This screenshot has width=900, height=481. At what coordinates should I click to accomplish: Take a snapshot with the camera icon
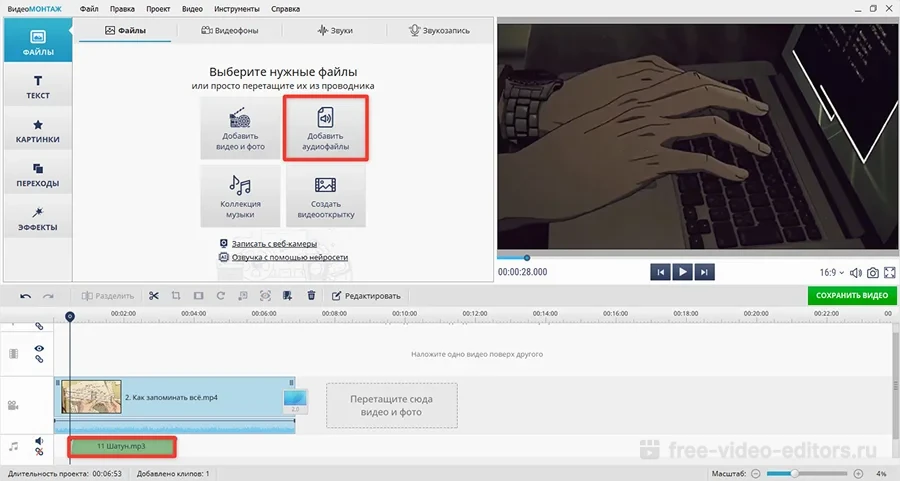[x=873, y=272]
